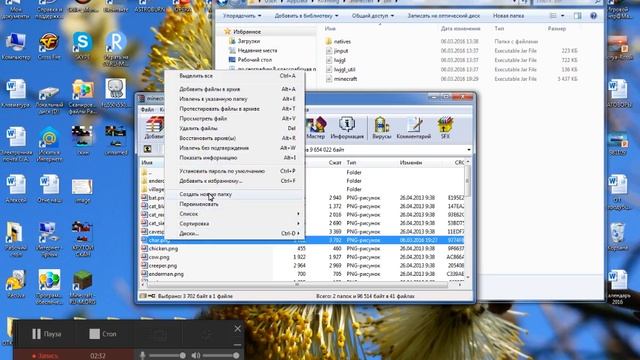The image size is (640, 360).
Task: Open the Добавить в библиотеку dropdown
Action: coord(306,16)
